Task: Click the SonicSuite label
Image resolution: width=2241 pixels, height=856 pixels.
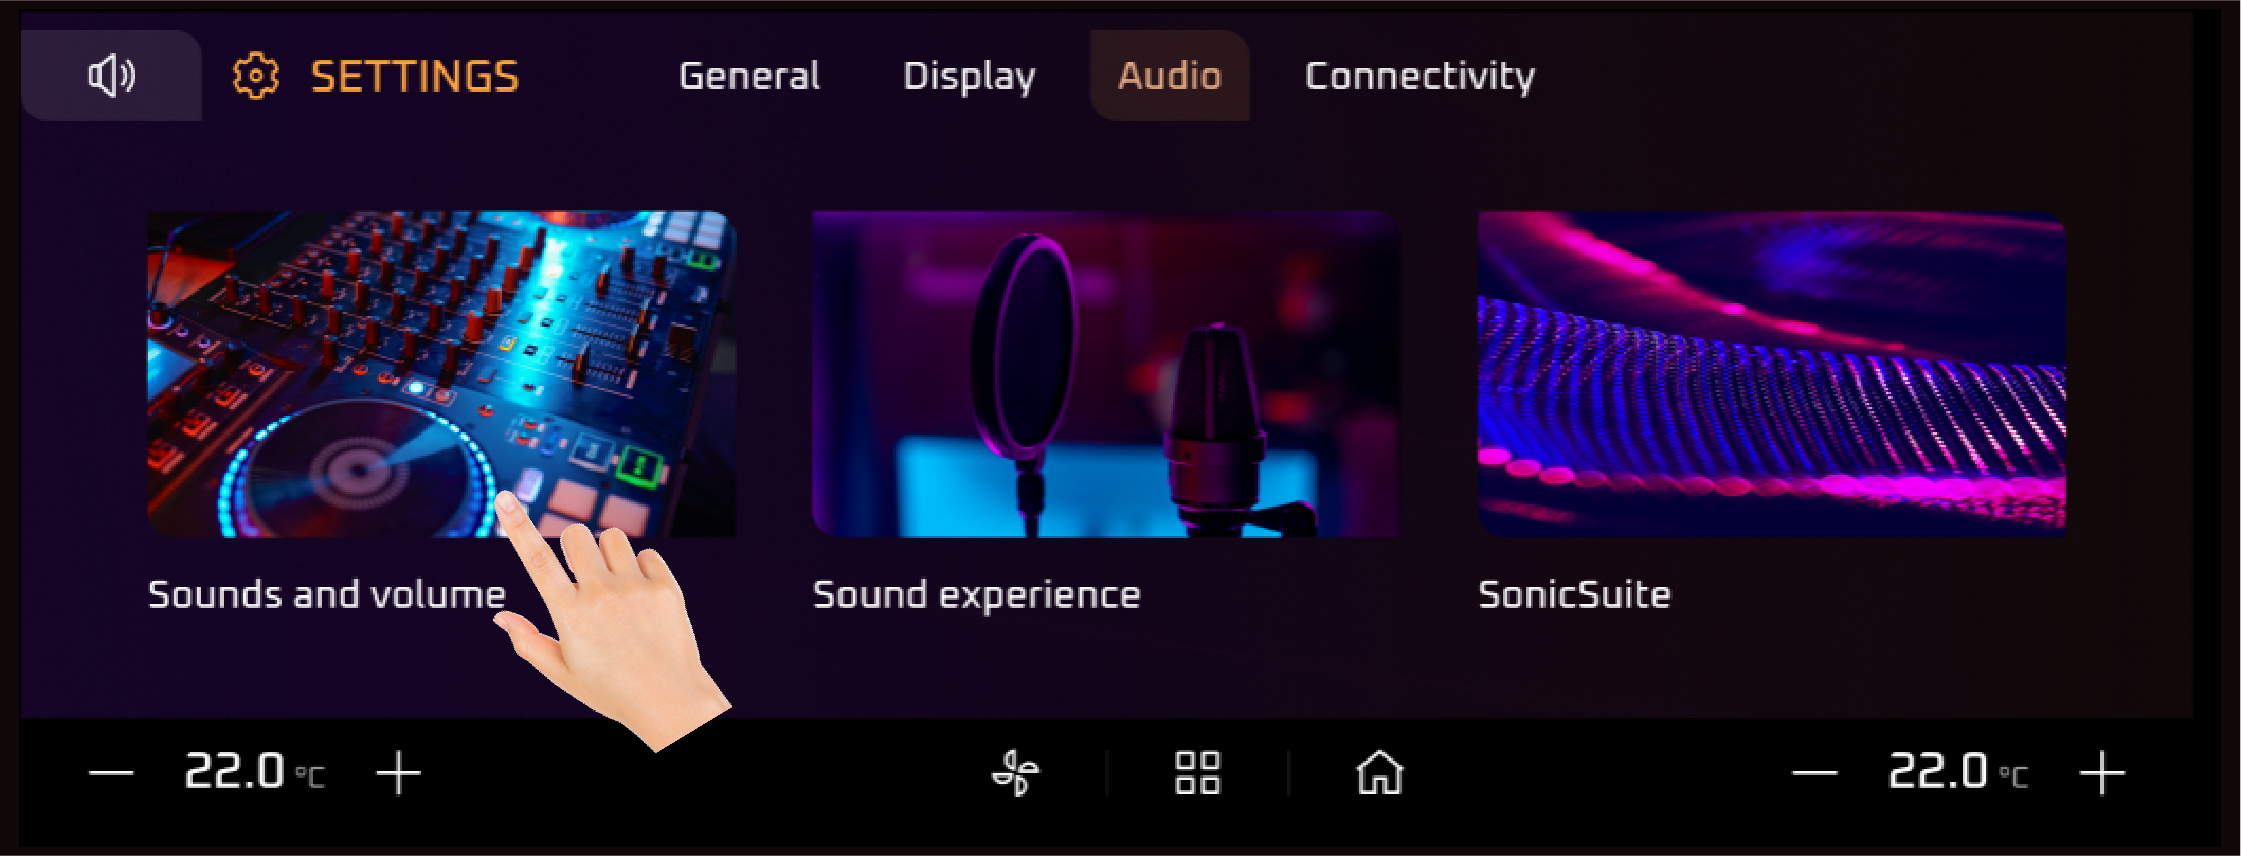Action: click(x=1574, y=595)
